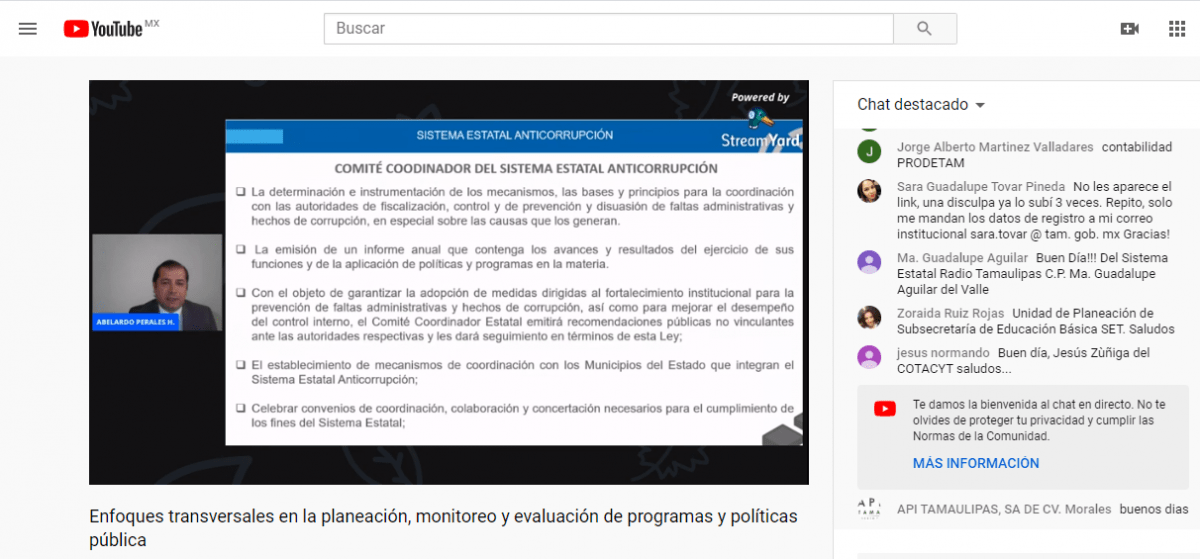
Task: Open the hamburger guide menu
Action: [28, 29]
